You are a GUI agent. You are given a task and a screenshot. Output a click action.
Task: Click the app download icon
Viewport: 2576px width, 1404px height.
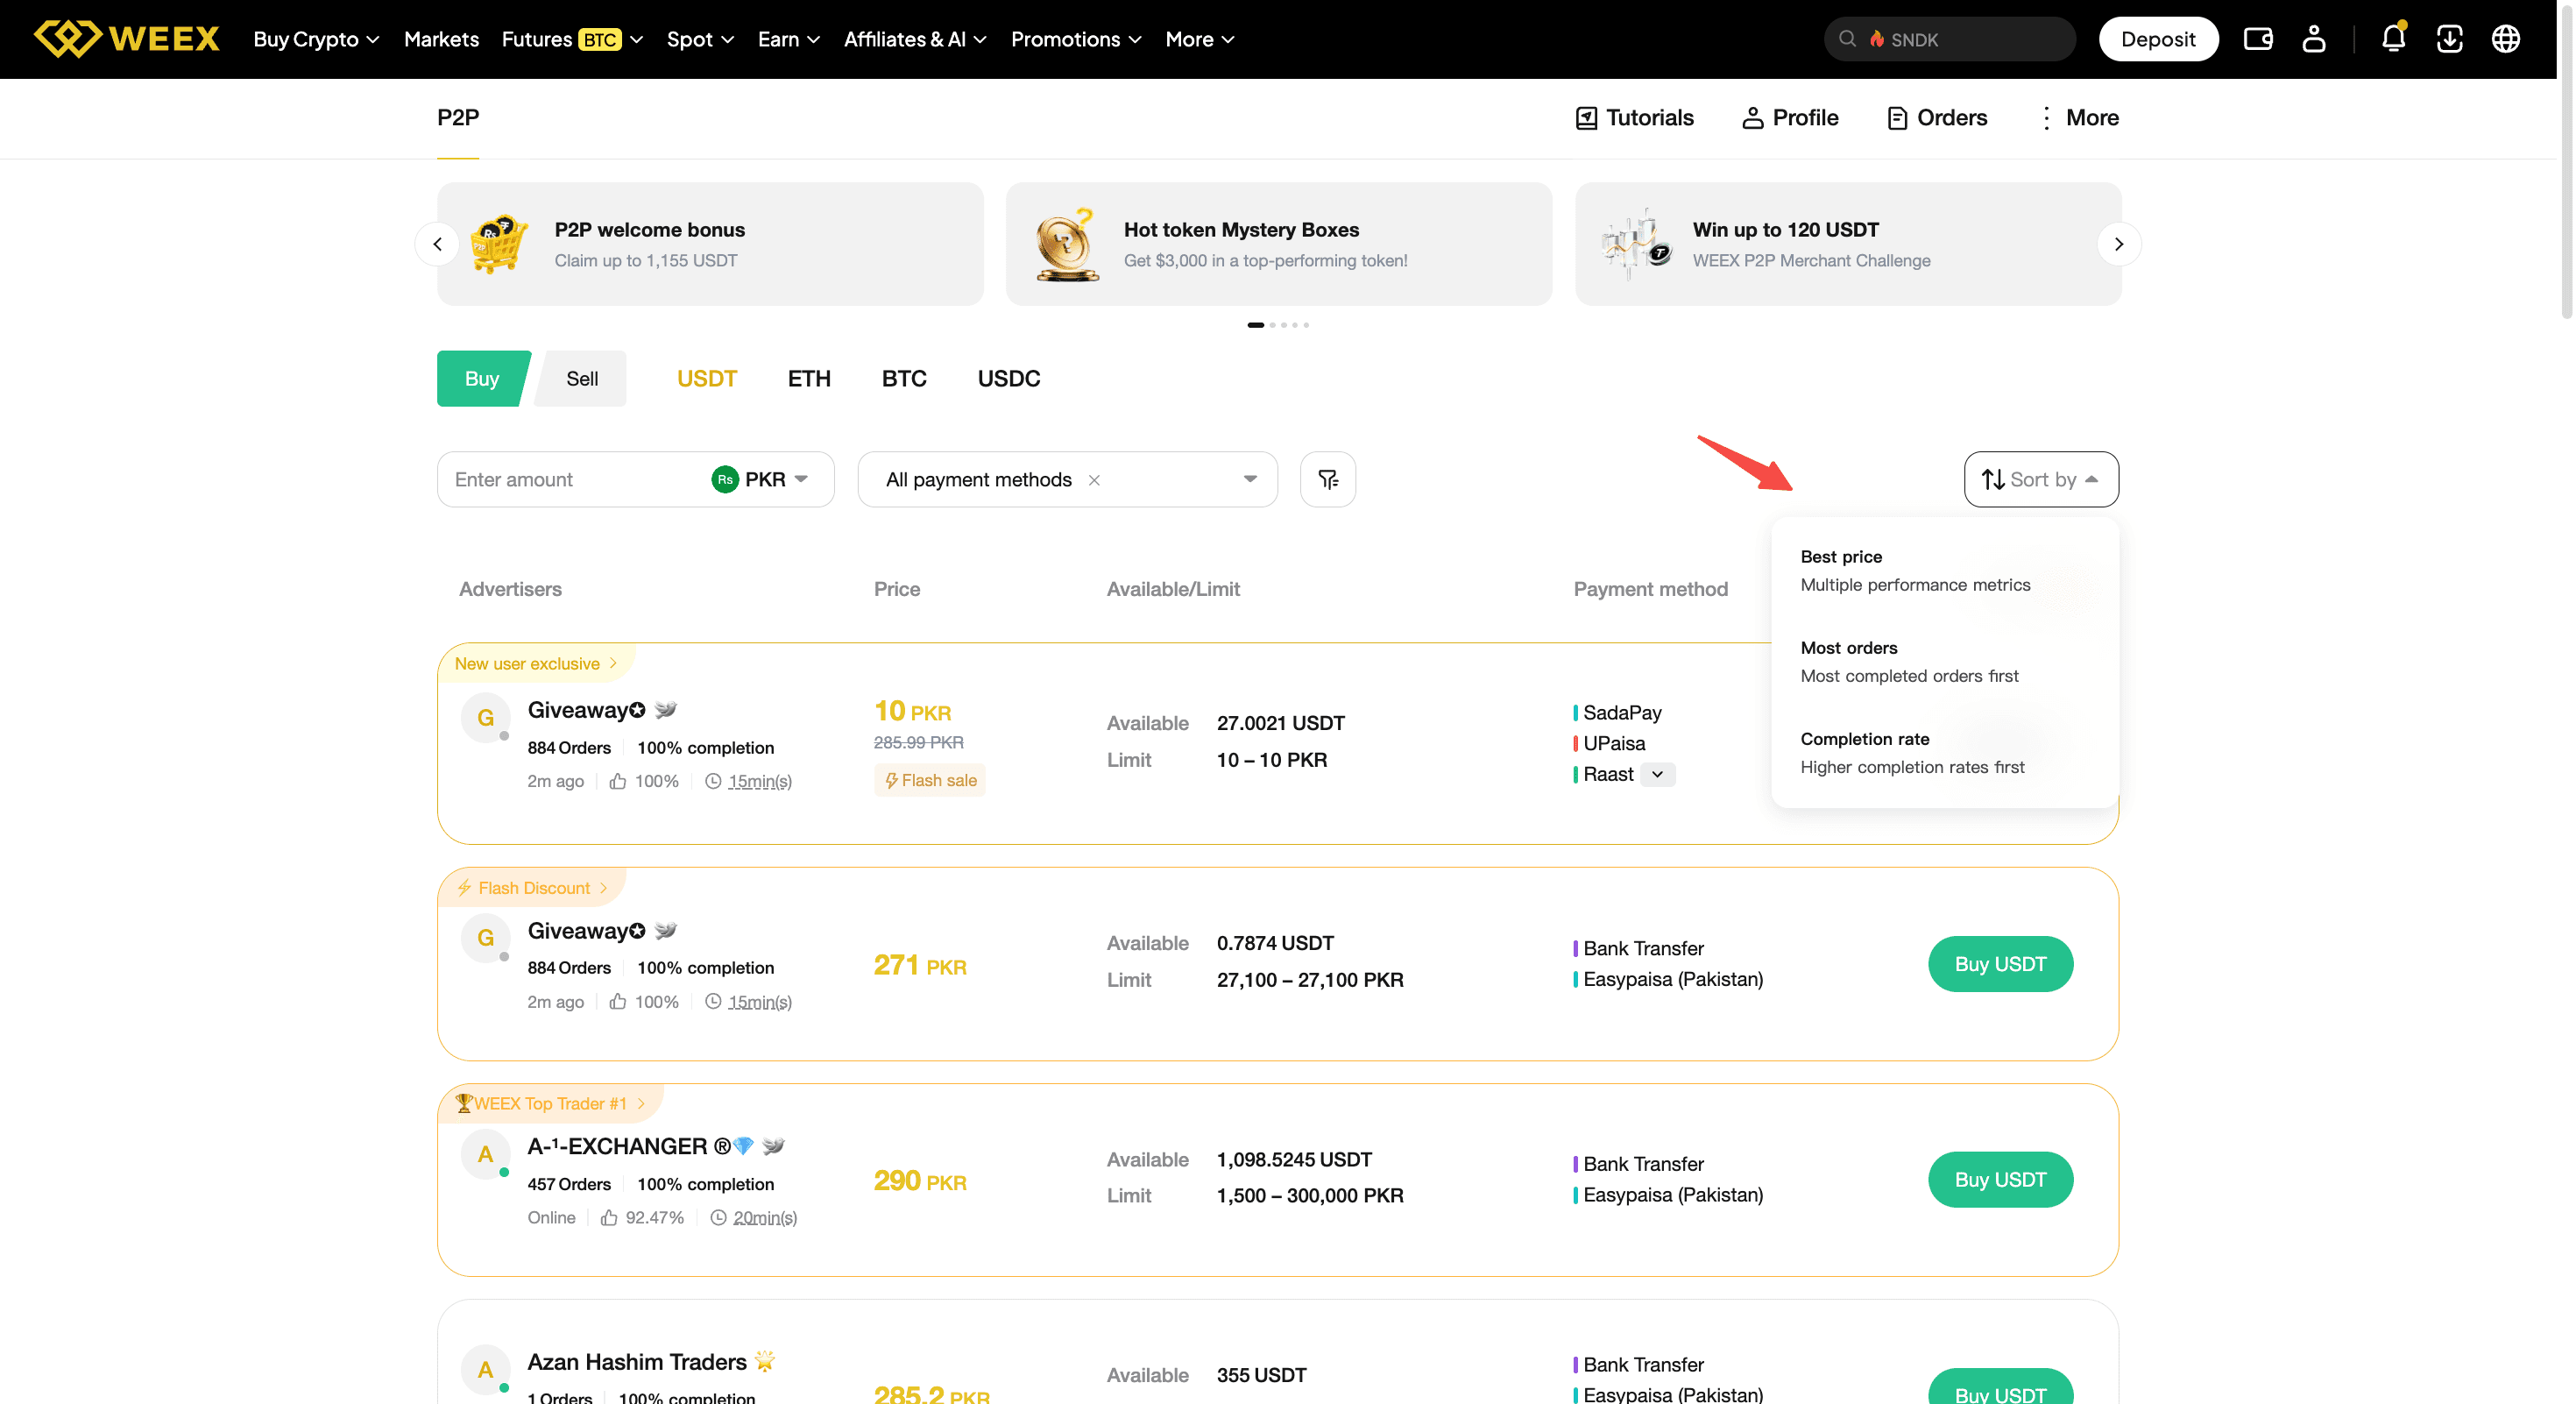(x=2449, y=39)
